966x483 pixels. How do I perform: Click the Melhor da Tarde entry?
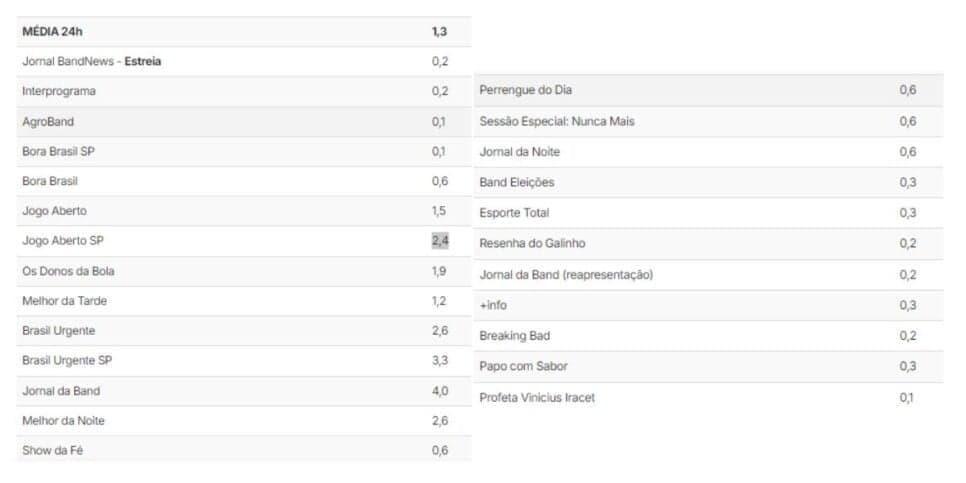[65, 301]
